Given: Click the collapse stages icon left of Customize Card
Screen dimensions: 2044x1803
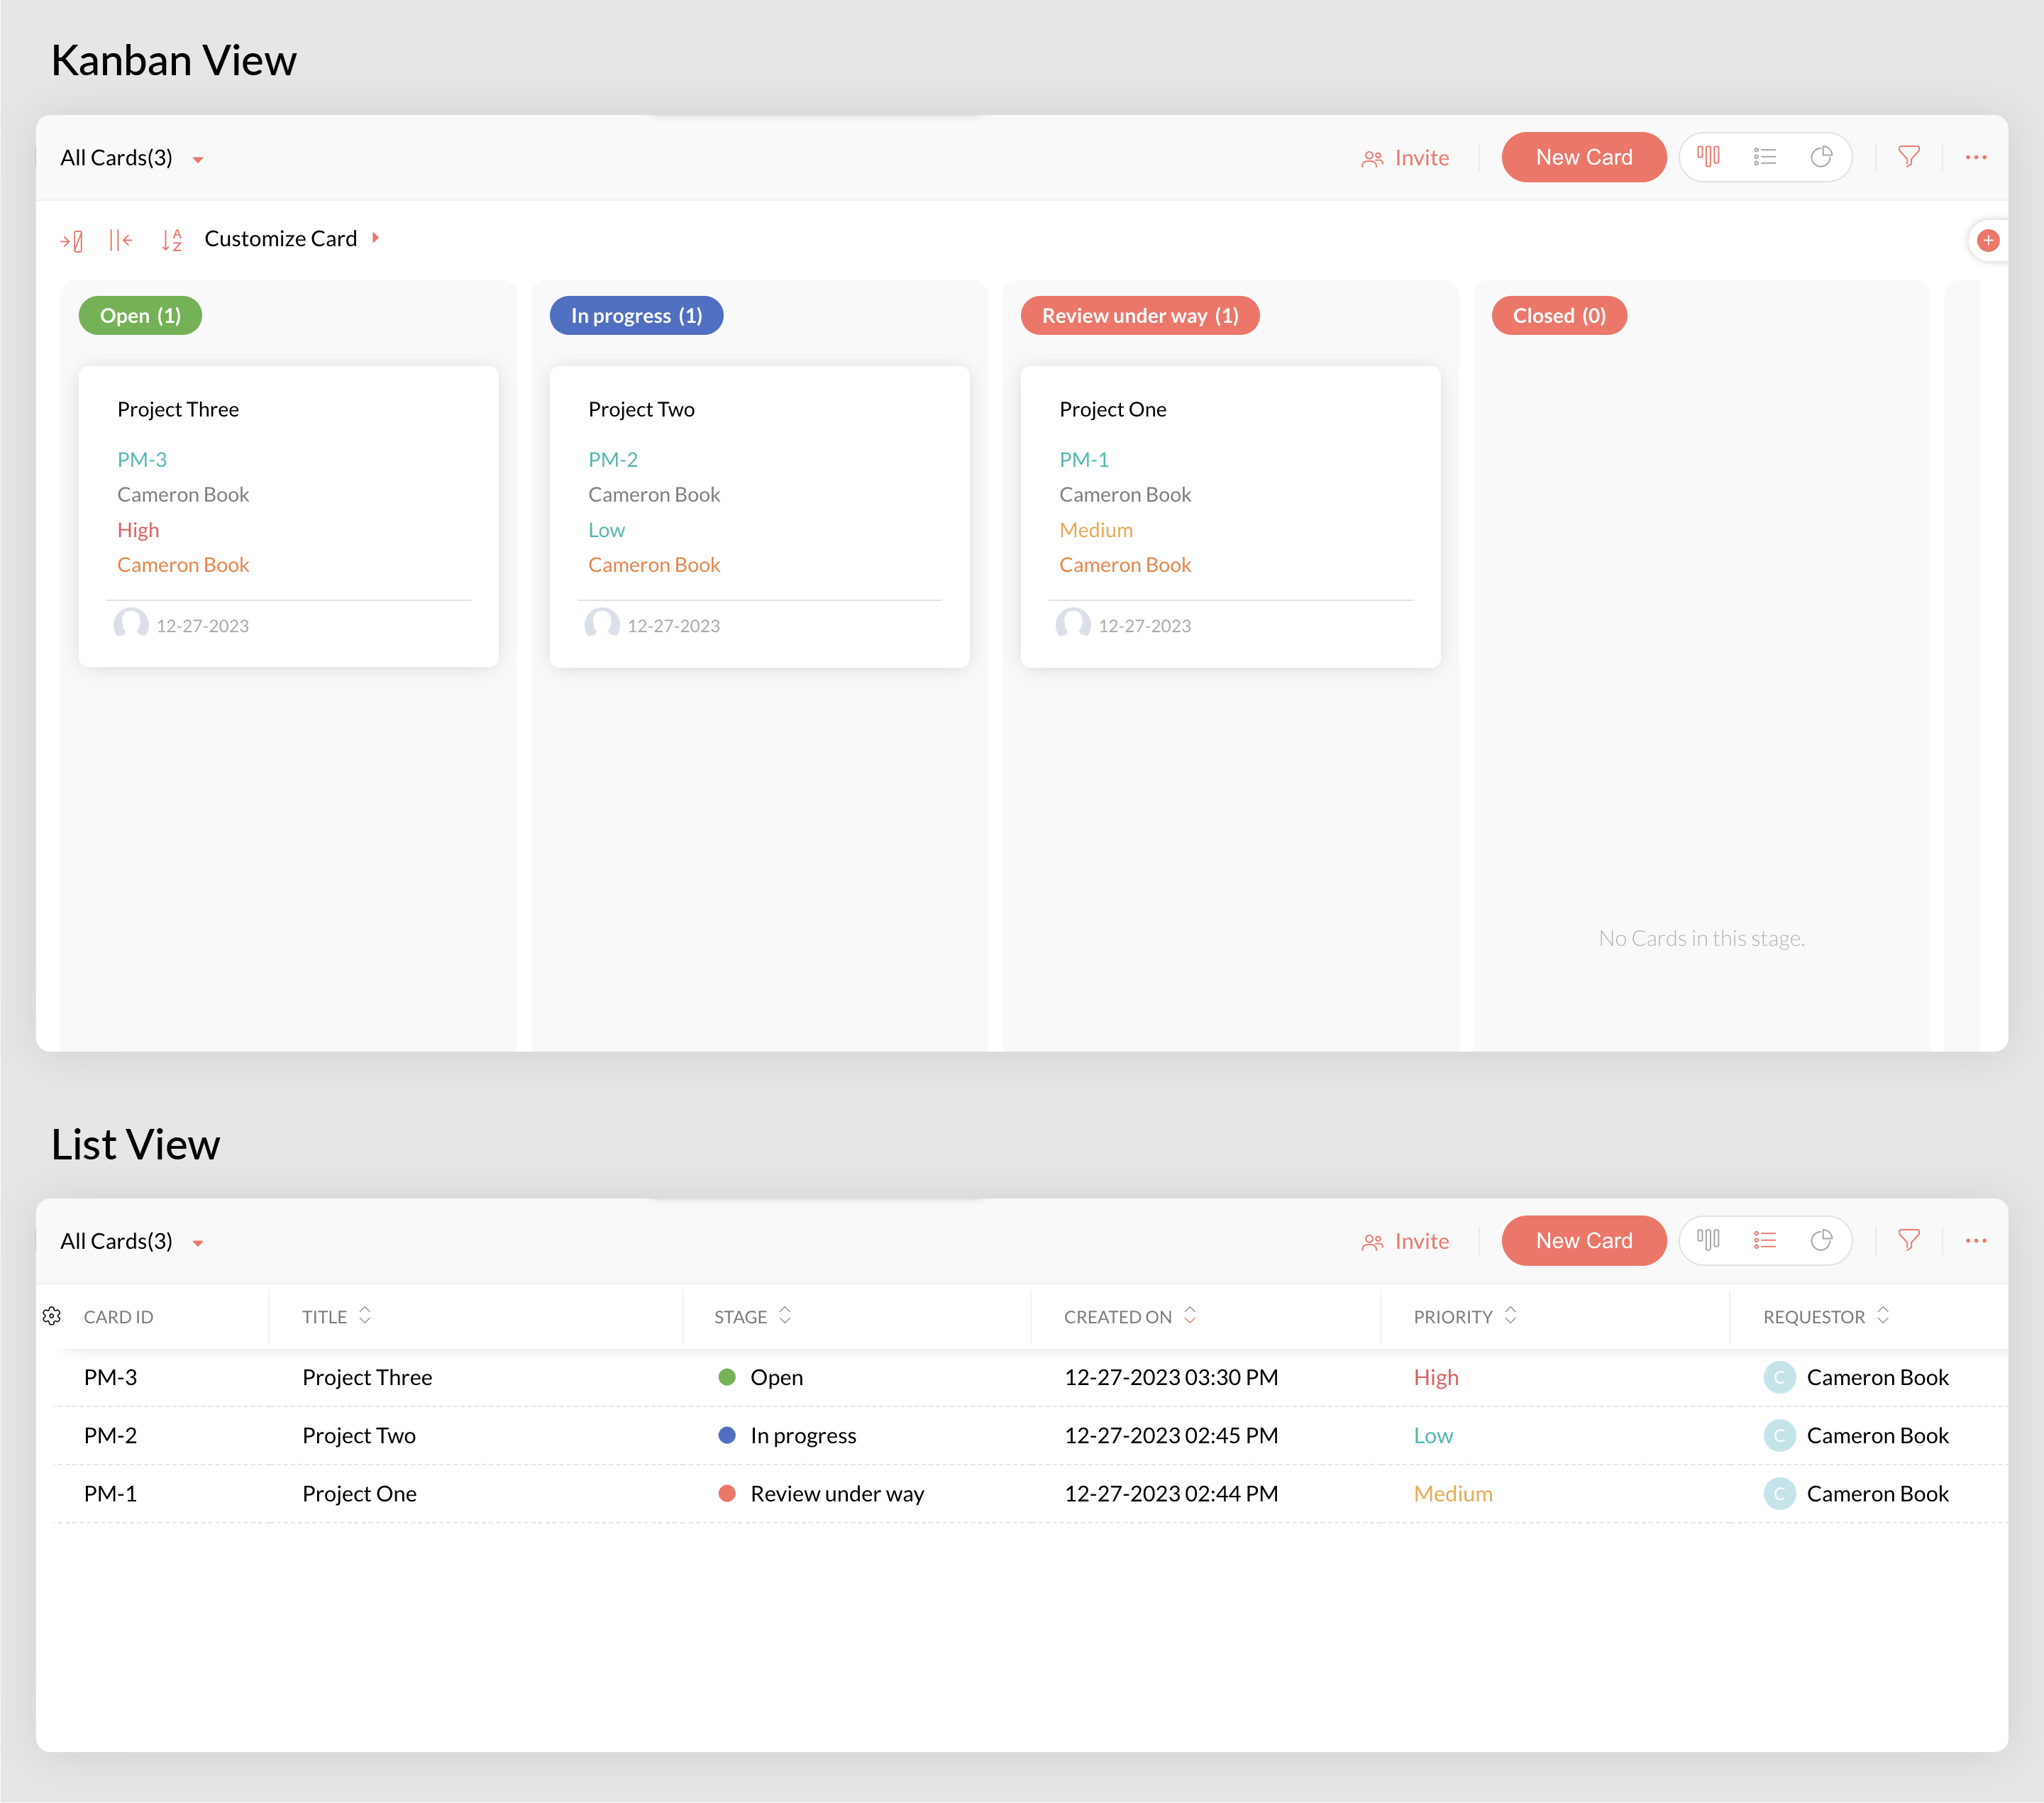Looking at the screenshot, I should [121, 240].
